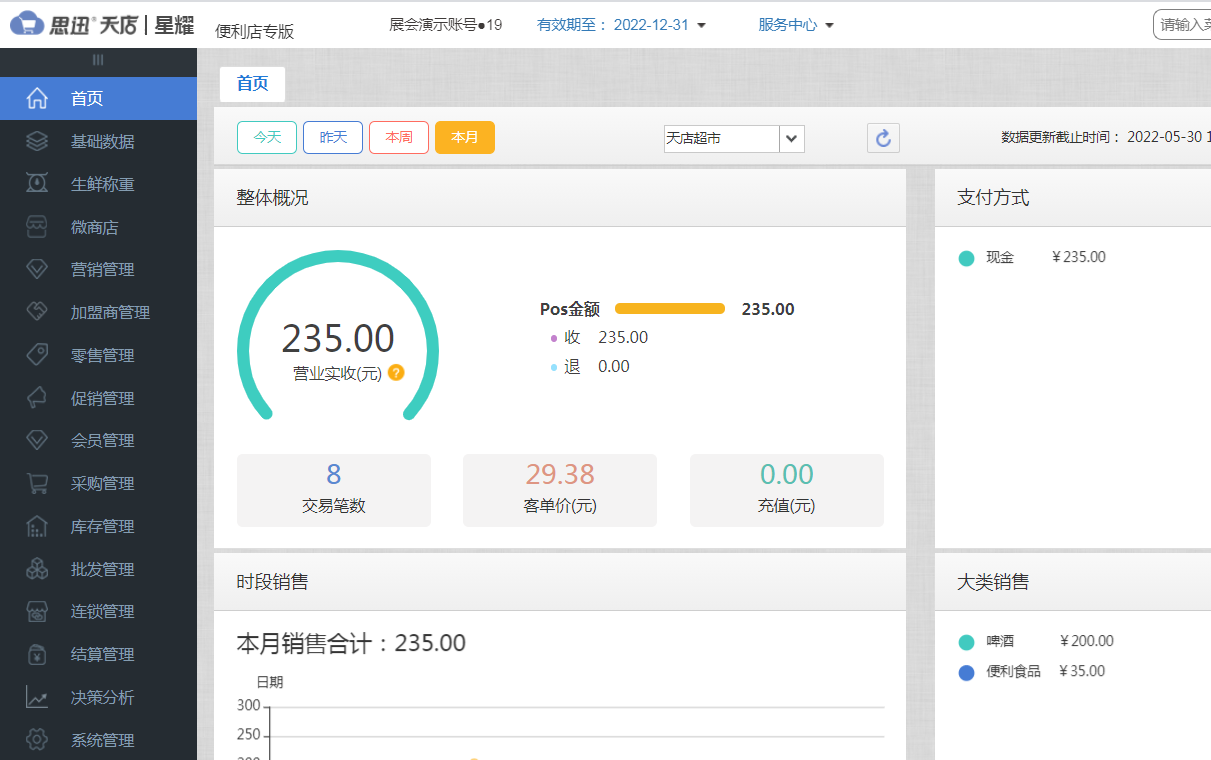Click the 退 0.00 line
1211x760 pixels.
[590, 367]
